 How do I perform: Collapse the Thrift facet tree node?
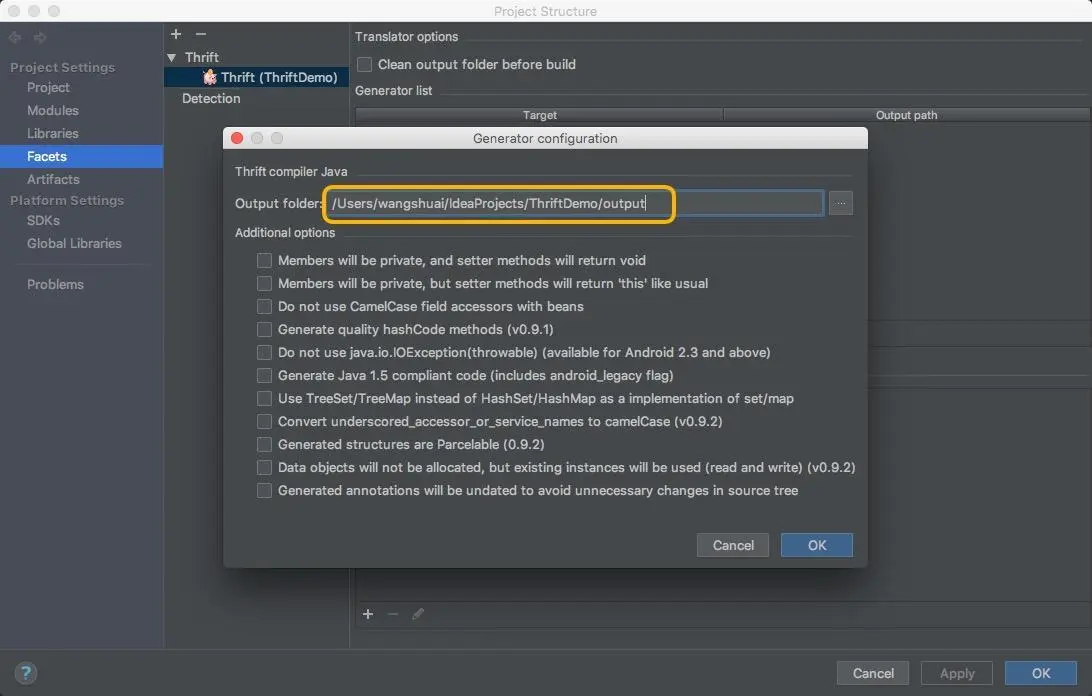coord(171,57)
